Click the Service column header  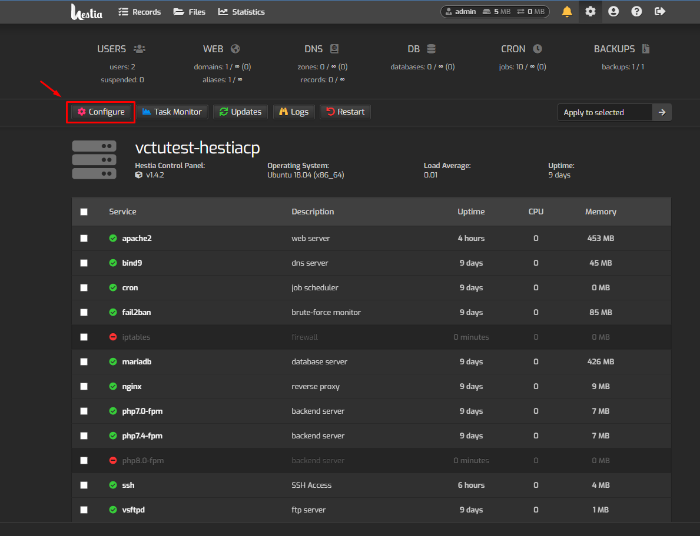pyautogui.click(x=122, y=212)
